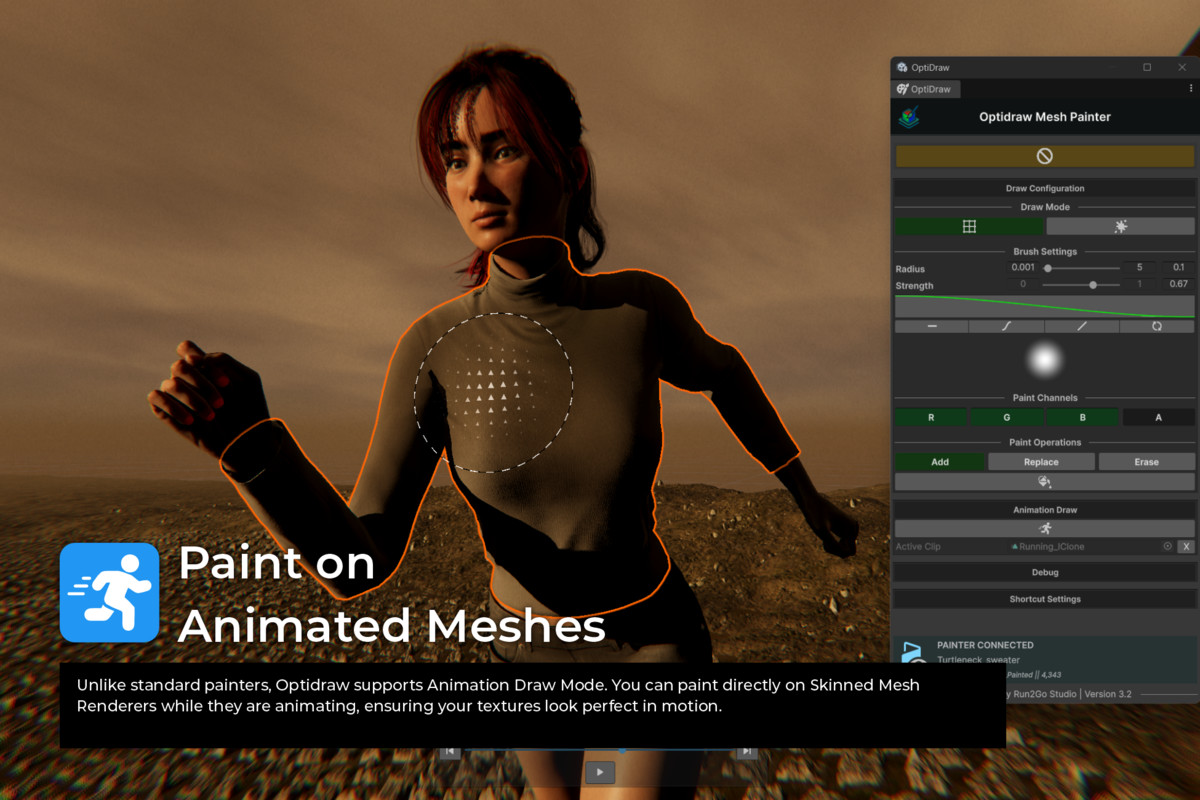Viewport: 1200px width, 800px height.
Task: Expand the Shortcut Settings section
Action: point(1044,599)
